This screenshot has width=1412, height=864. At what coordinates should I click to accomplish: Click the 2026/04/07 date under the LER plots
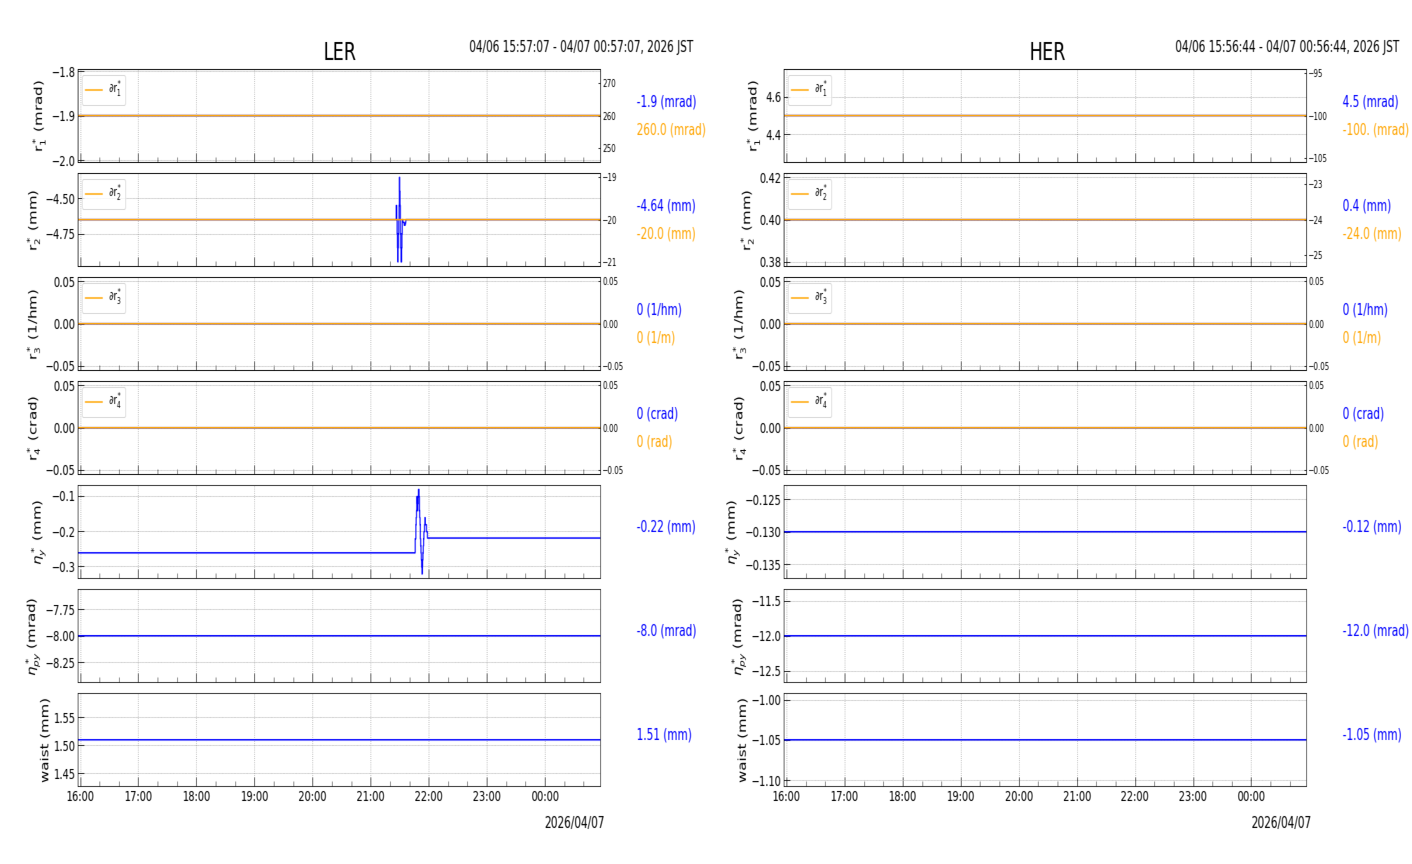coord(574,823)
